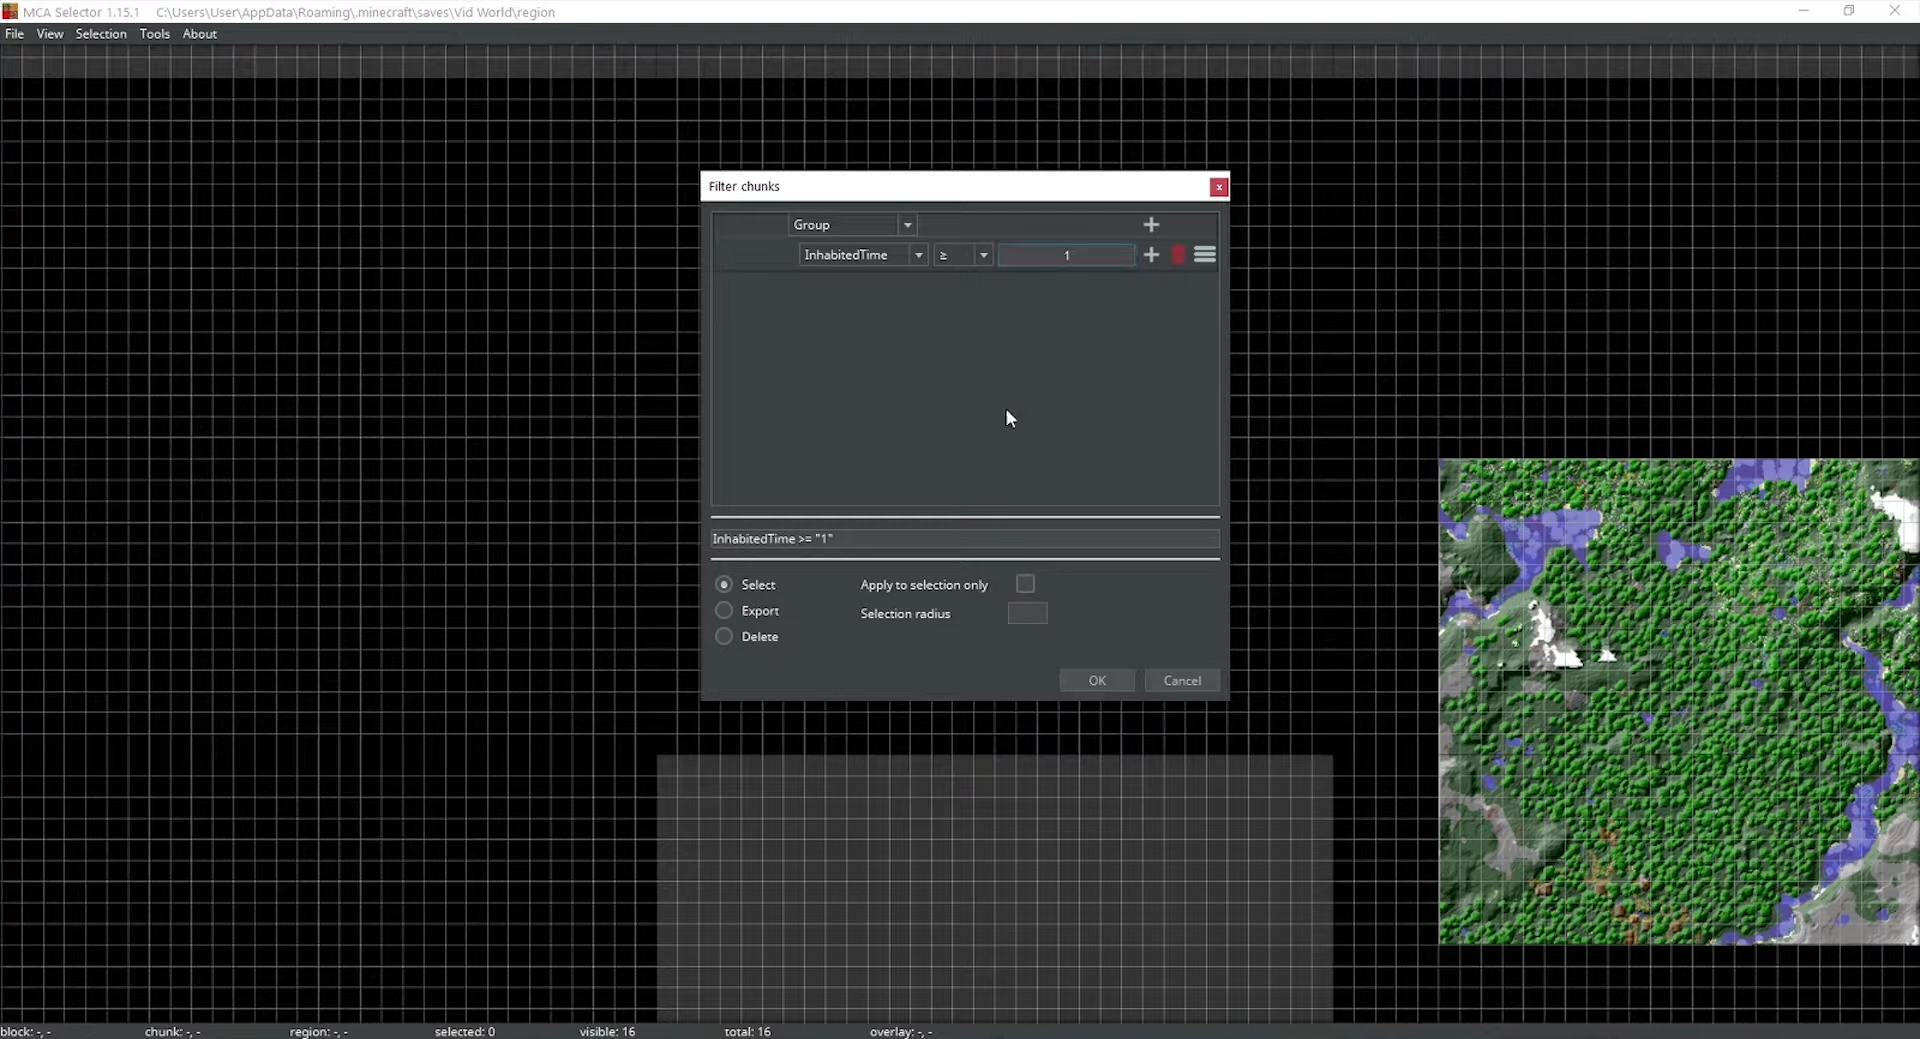
Task: Restore the MCA Selector window size
Action: (1849, 11)
